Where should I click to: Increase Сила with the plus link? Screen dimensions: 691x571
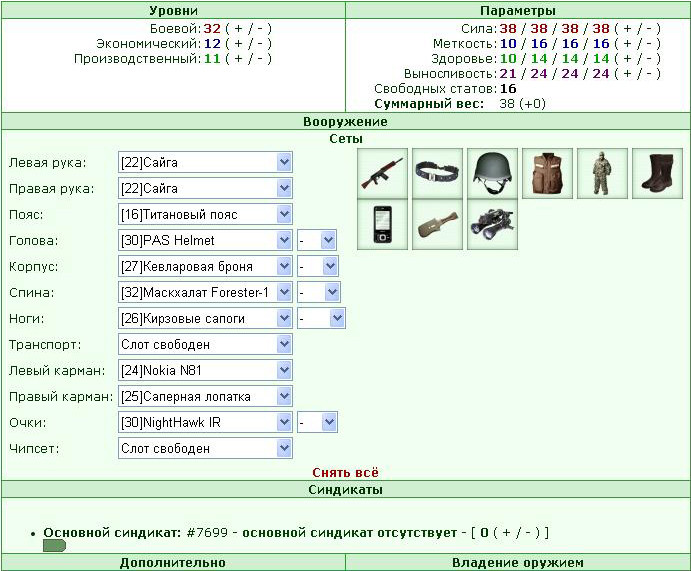(628, 29)
